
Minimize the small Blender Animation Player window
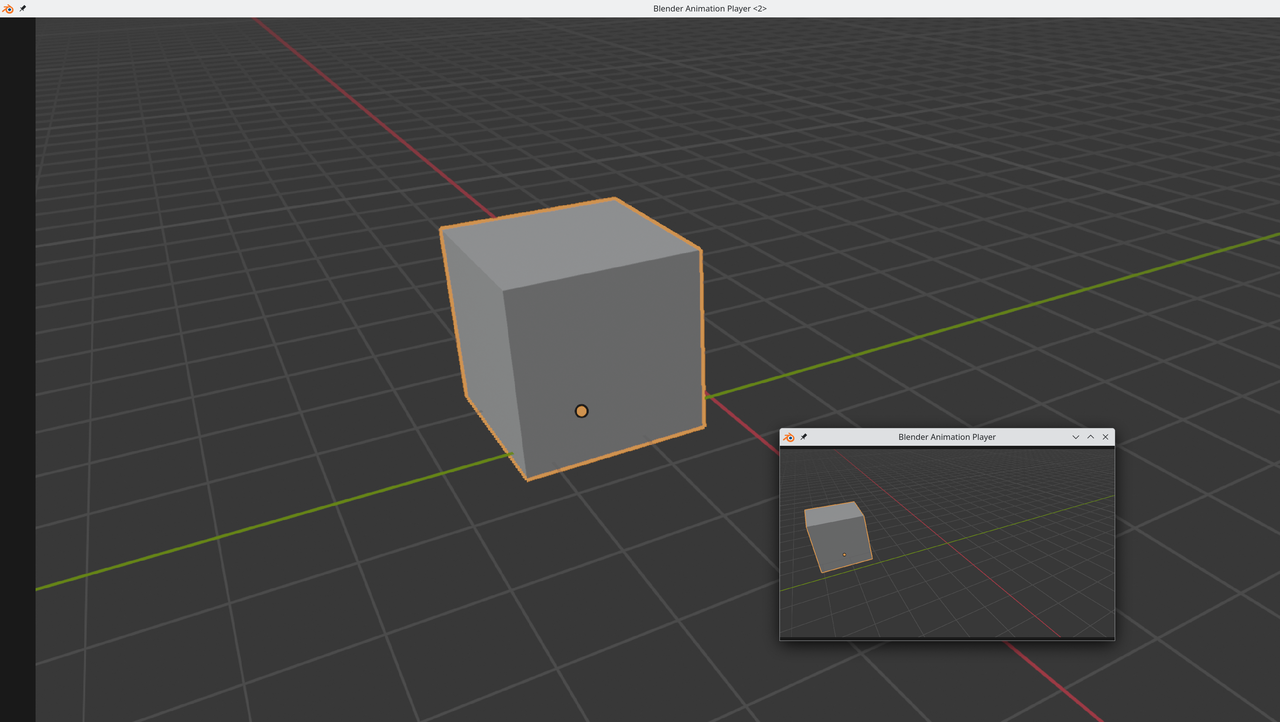click(1076, 437)
